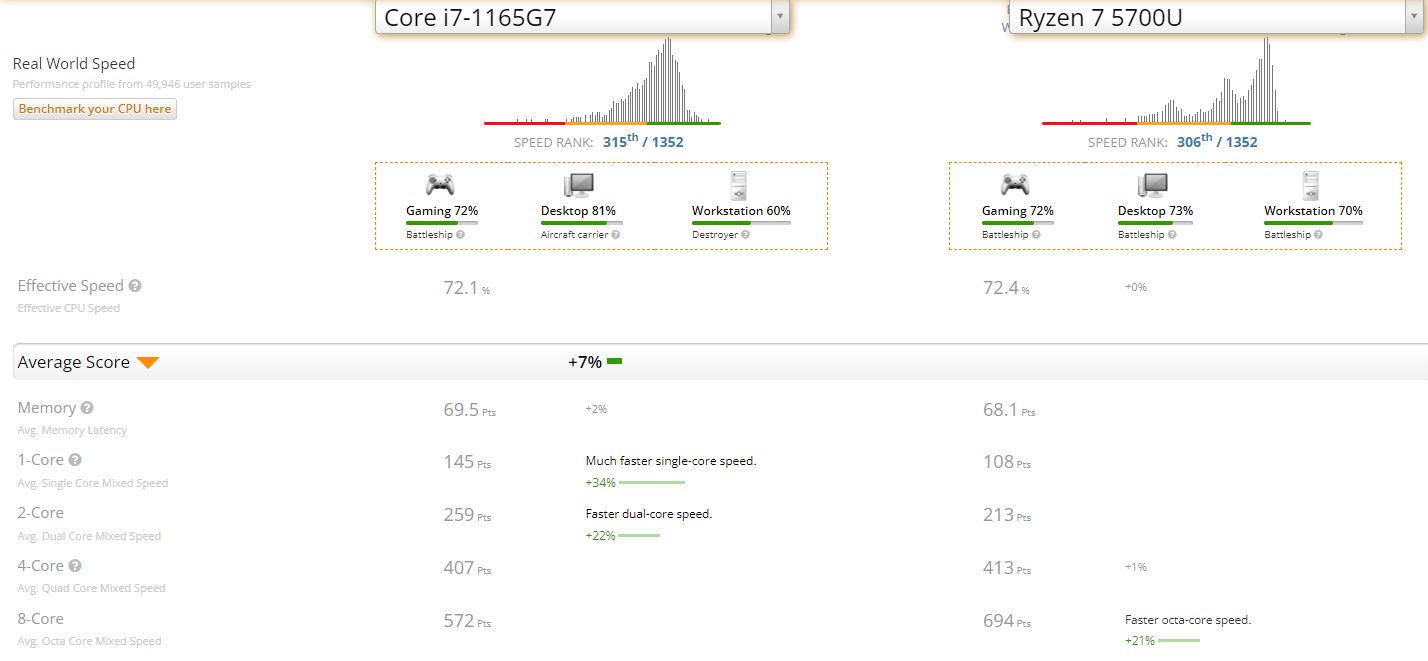The image size is (1428, 661).
Task: Open the 315th / 1352 speed rank link
Action: [x=643, y=142]
